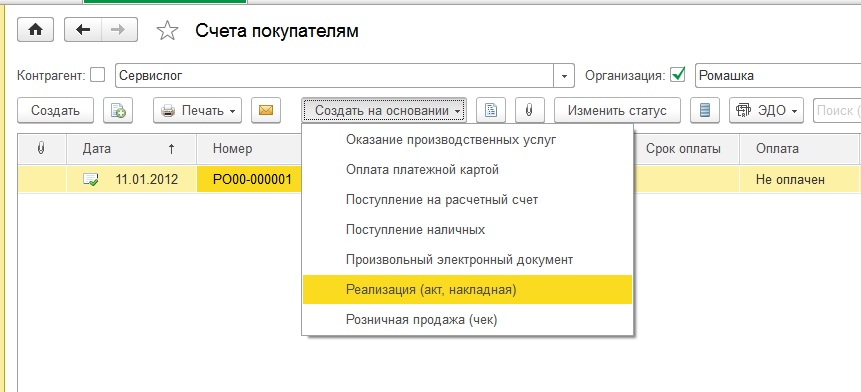This screenshot has height=392, width=861.
Task: Click into the Сервислог contractor field
Action: click(x=334, y=76)
